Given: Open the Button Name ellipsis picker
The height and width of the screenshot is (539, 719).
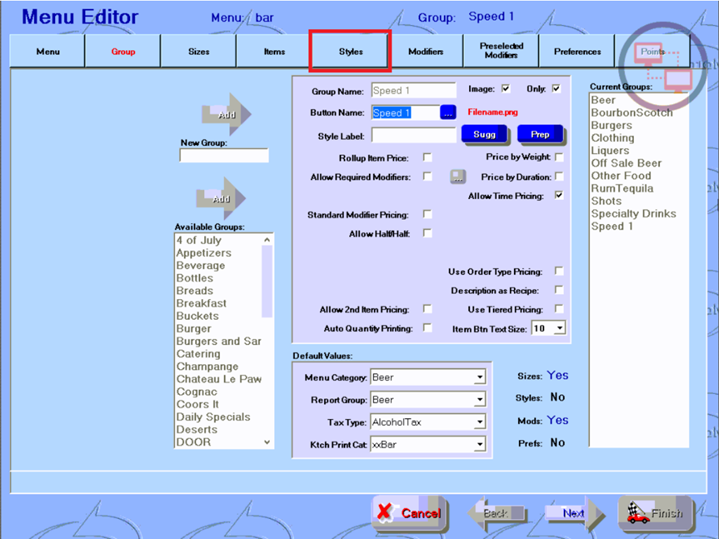Looking at the screenshot, I should [x=448, y=112].
